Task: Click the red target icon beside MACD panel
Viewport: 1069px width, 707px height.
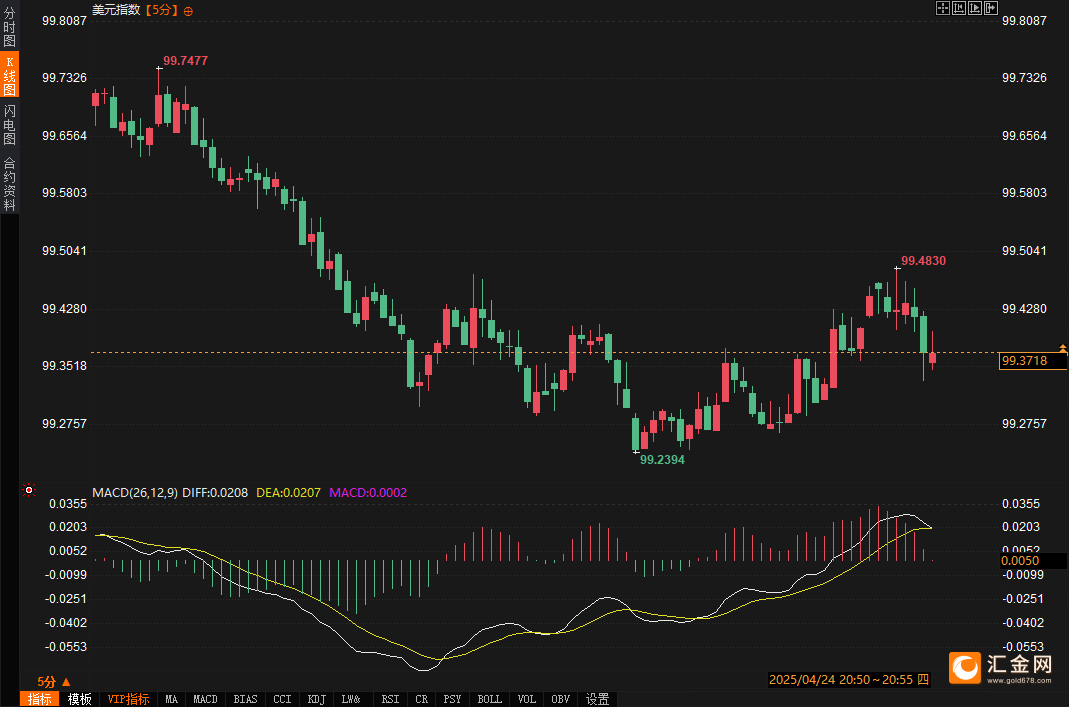Action: [x=29, y=491]
